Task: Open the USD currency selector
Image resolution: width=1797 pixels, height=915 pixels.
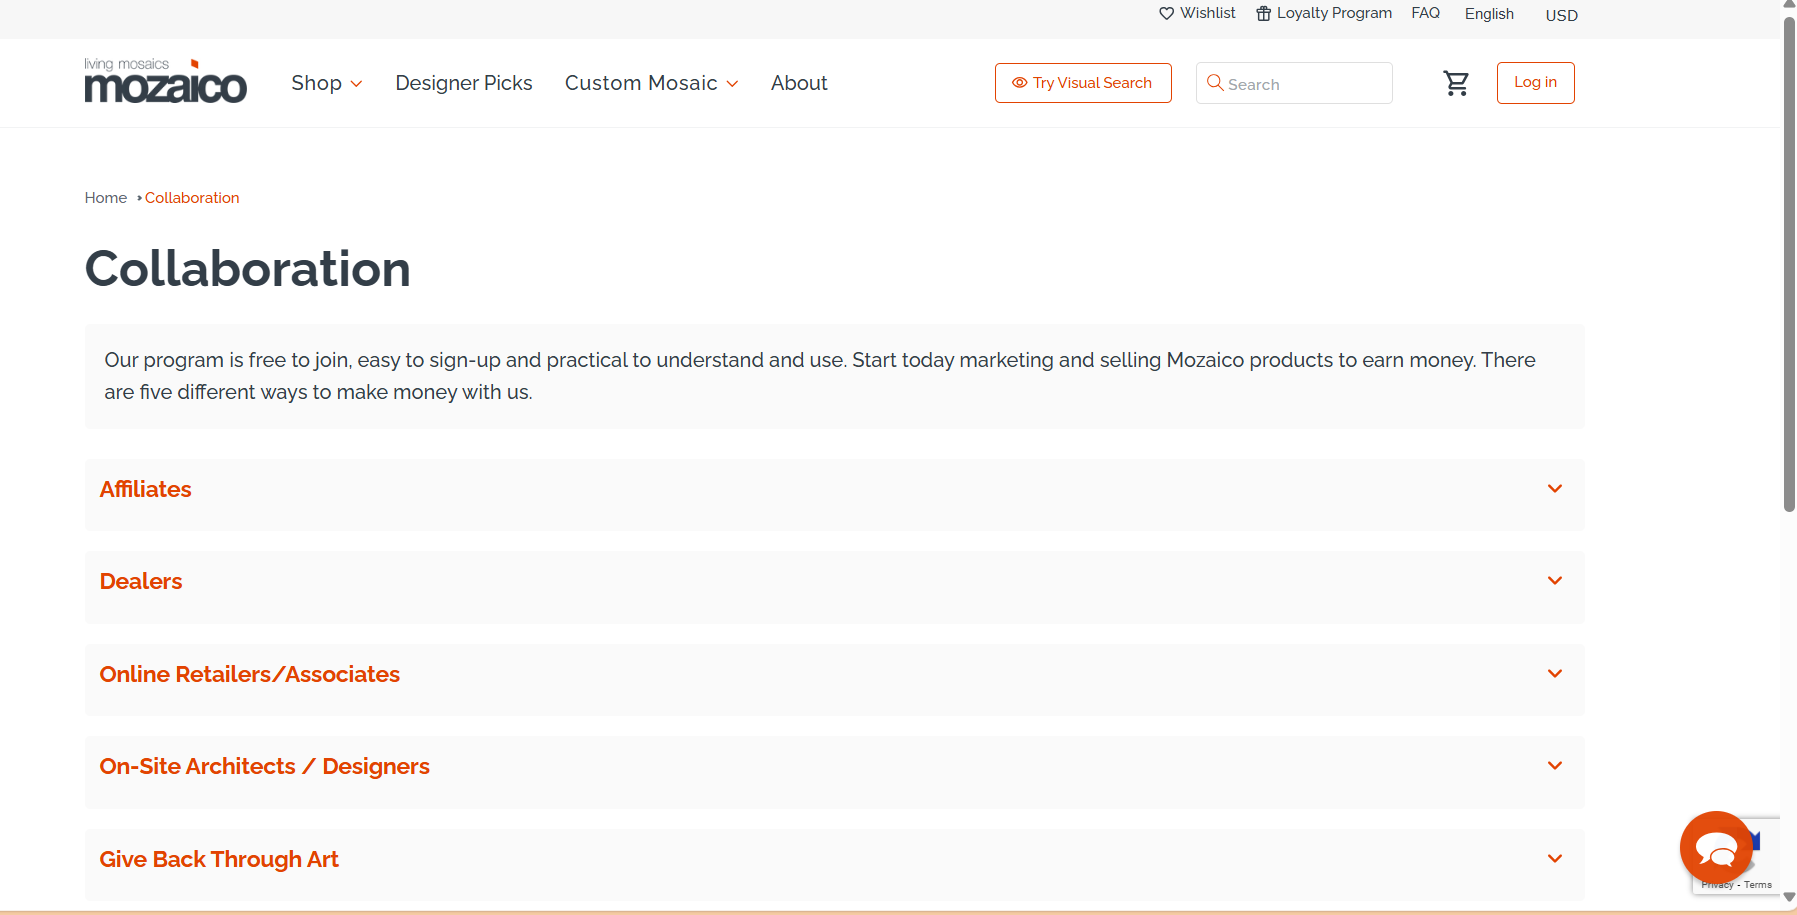Action: coord(1560,15)
